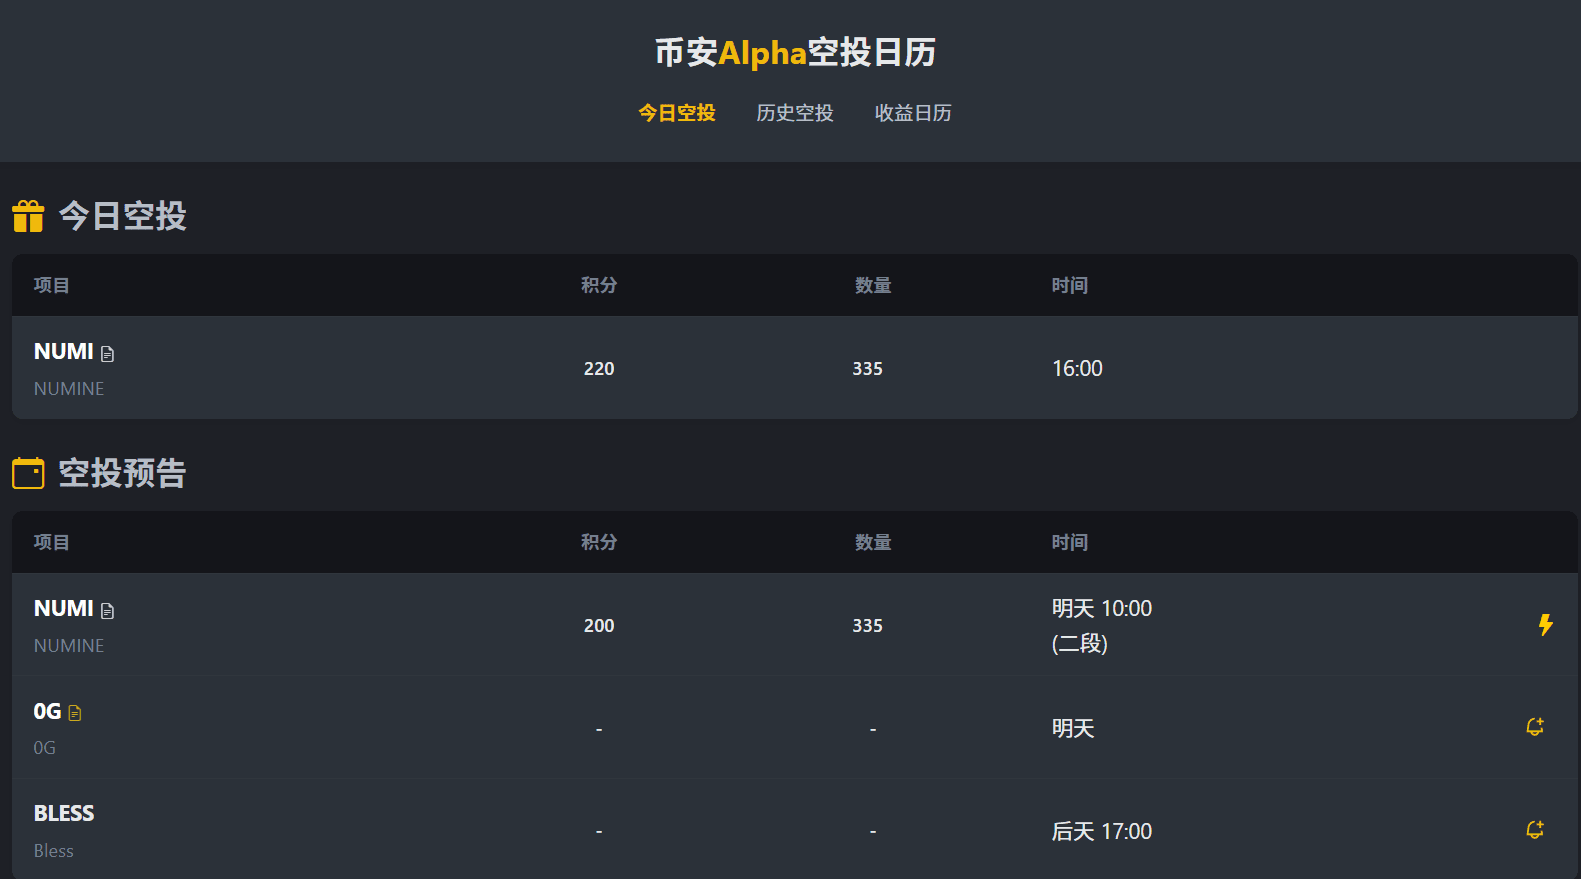
Task: Set reminder bell for the BLESS airdrop
Action: click(1535, 830)
